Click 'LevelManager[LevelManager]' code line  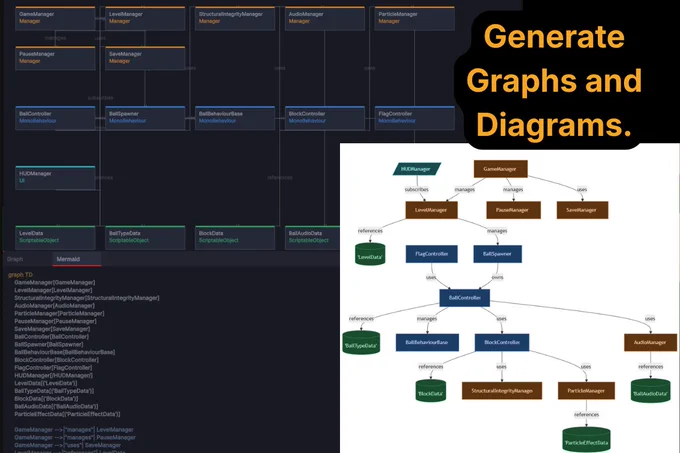[x=53, y=290]
